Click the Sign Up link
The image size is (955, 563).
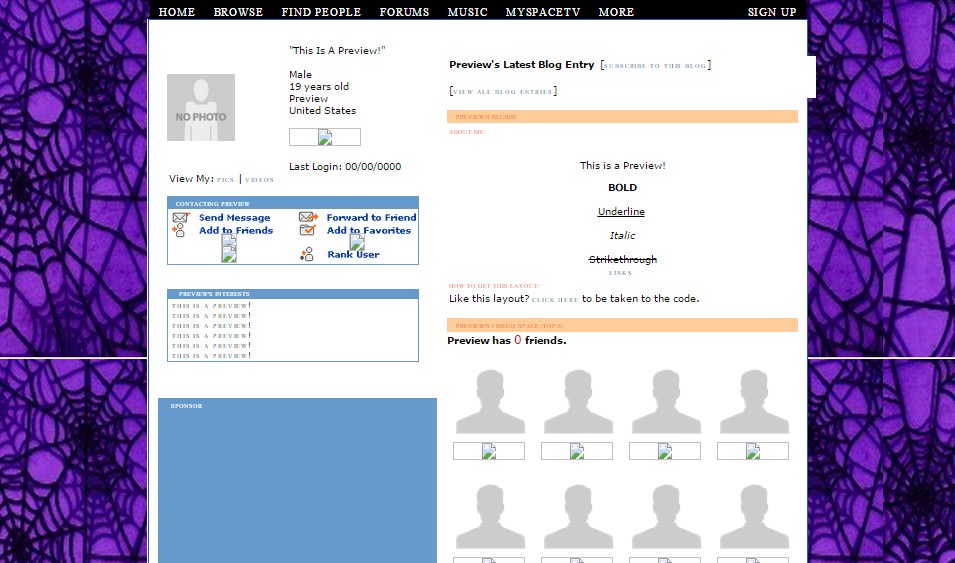[772, 12]
